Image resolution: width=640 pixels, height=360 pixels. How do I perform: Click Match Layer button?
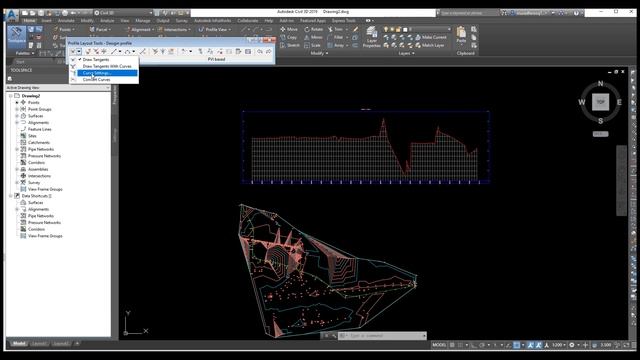pos(430,45)
